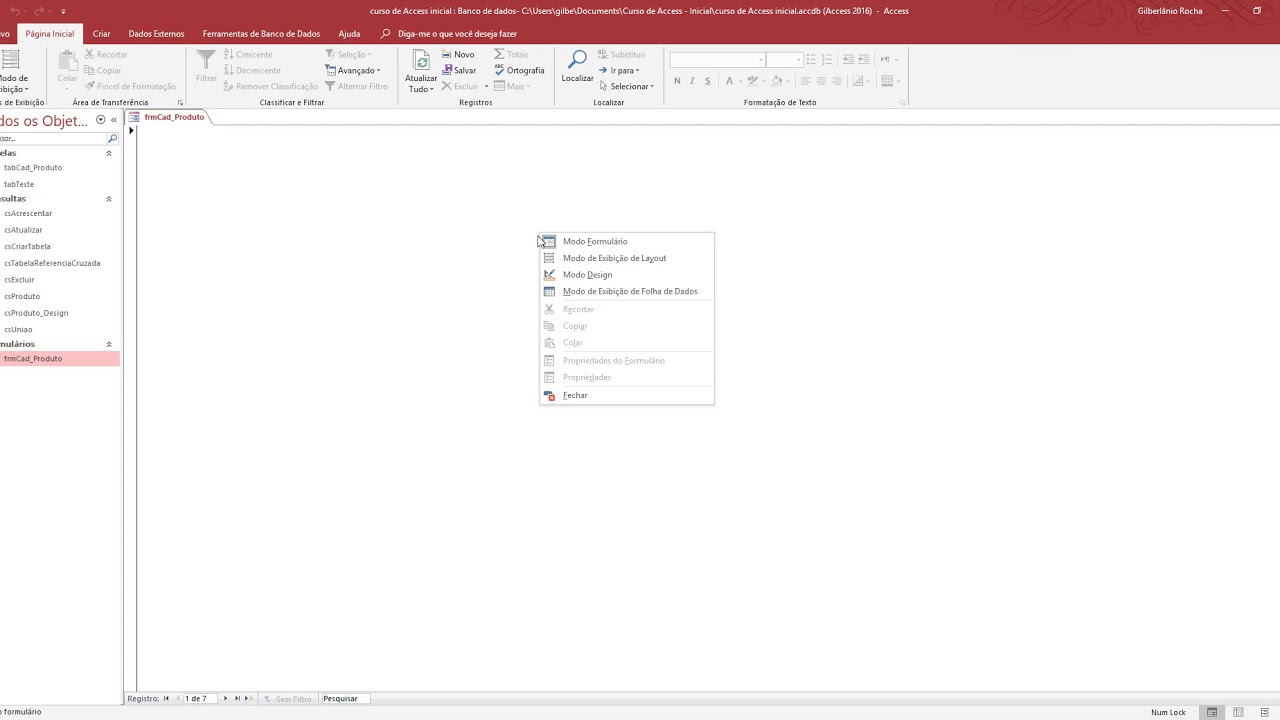Click Remover Classificação
The width and height of the screenshot is (1280, 720).
coord(271,87)
